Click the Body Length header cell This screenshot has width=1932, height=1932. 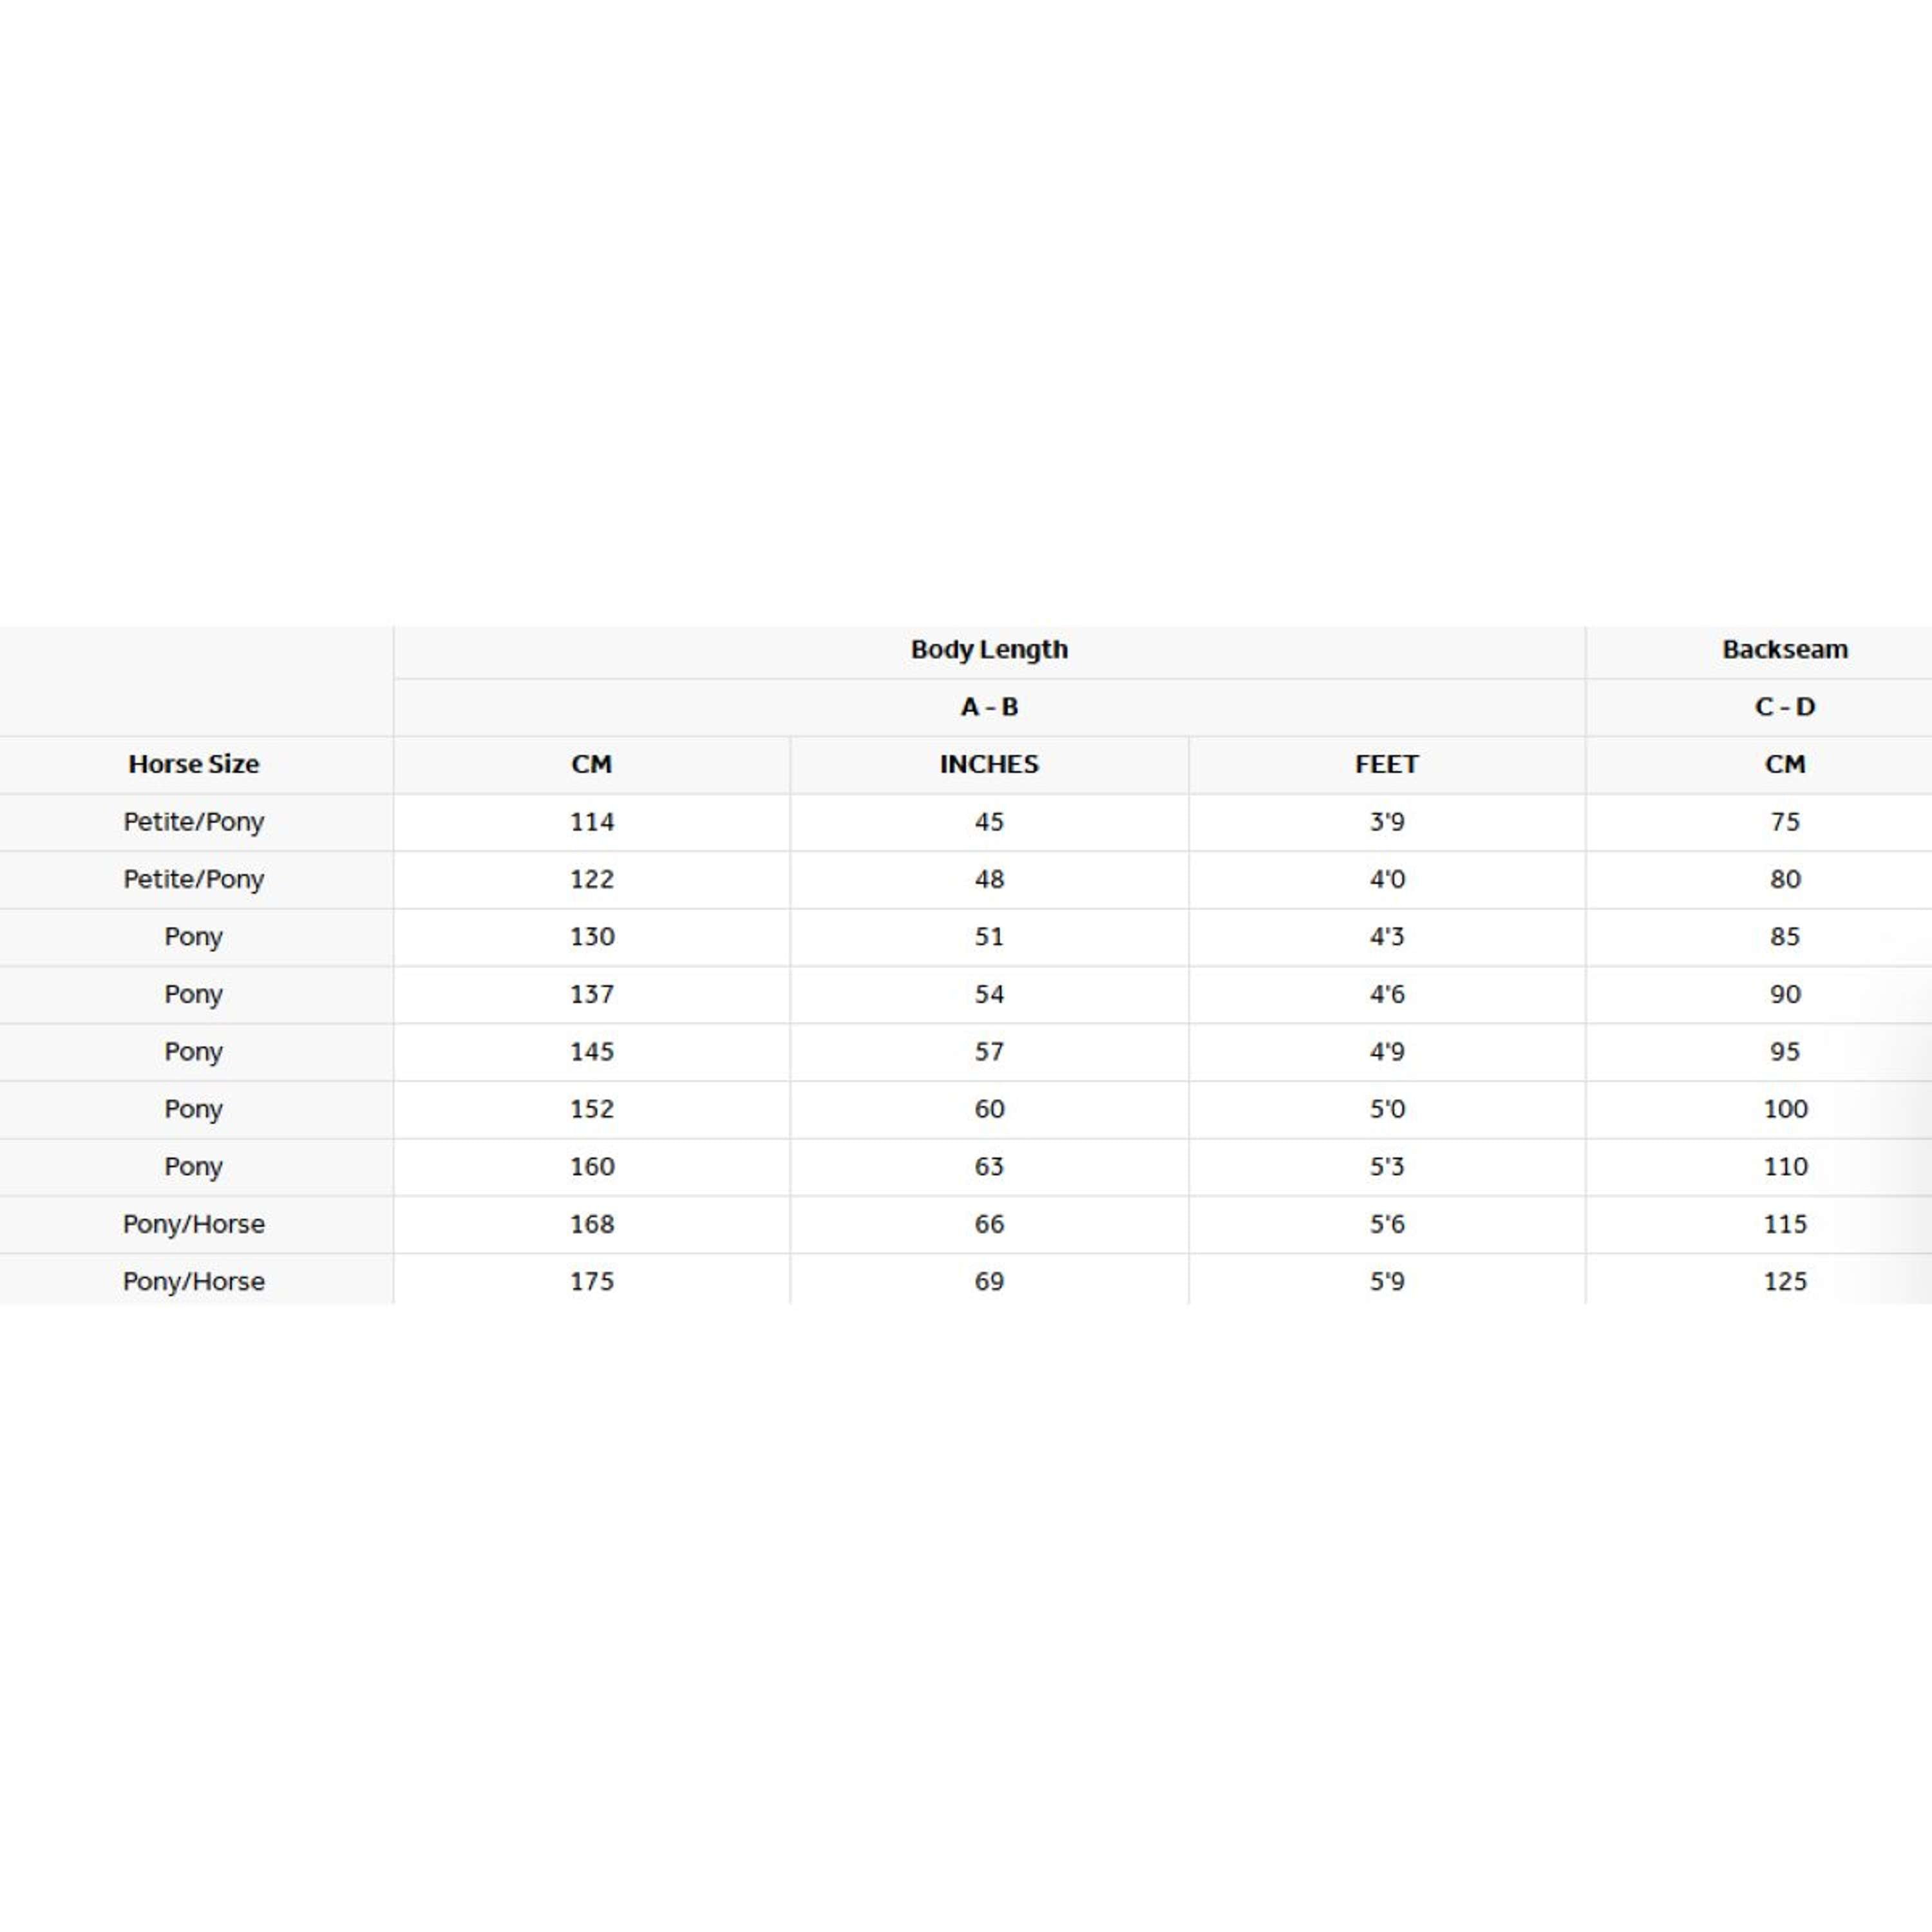coord(988,650)
